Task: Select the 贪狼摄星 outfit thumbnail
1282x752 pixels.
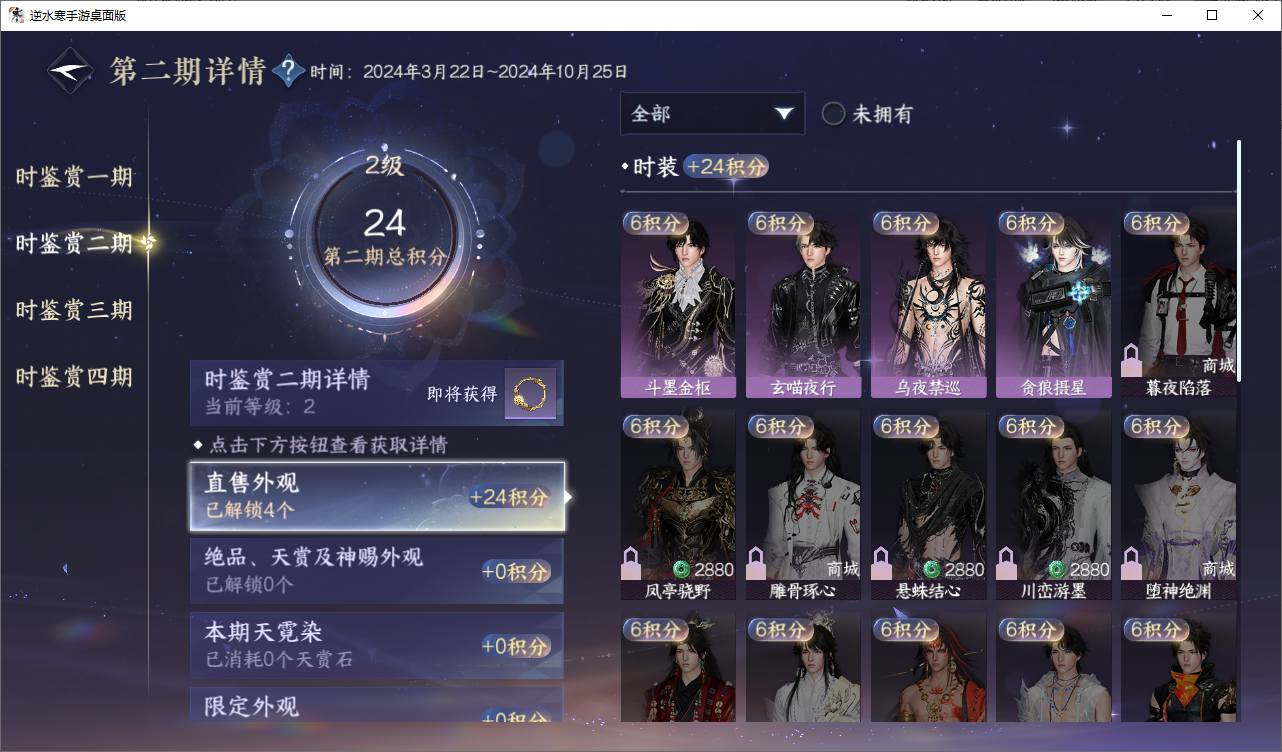Action: point(1053,304)
